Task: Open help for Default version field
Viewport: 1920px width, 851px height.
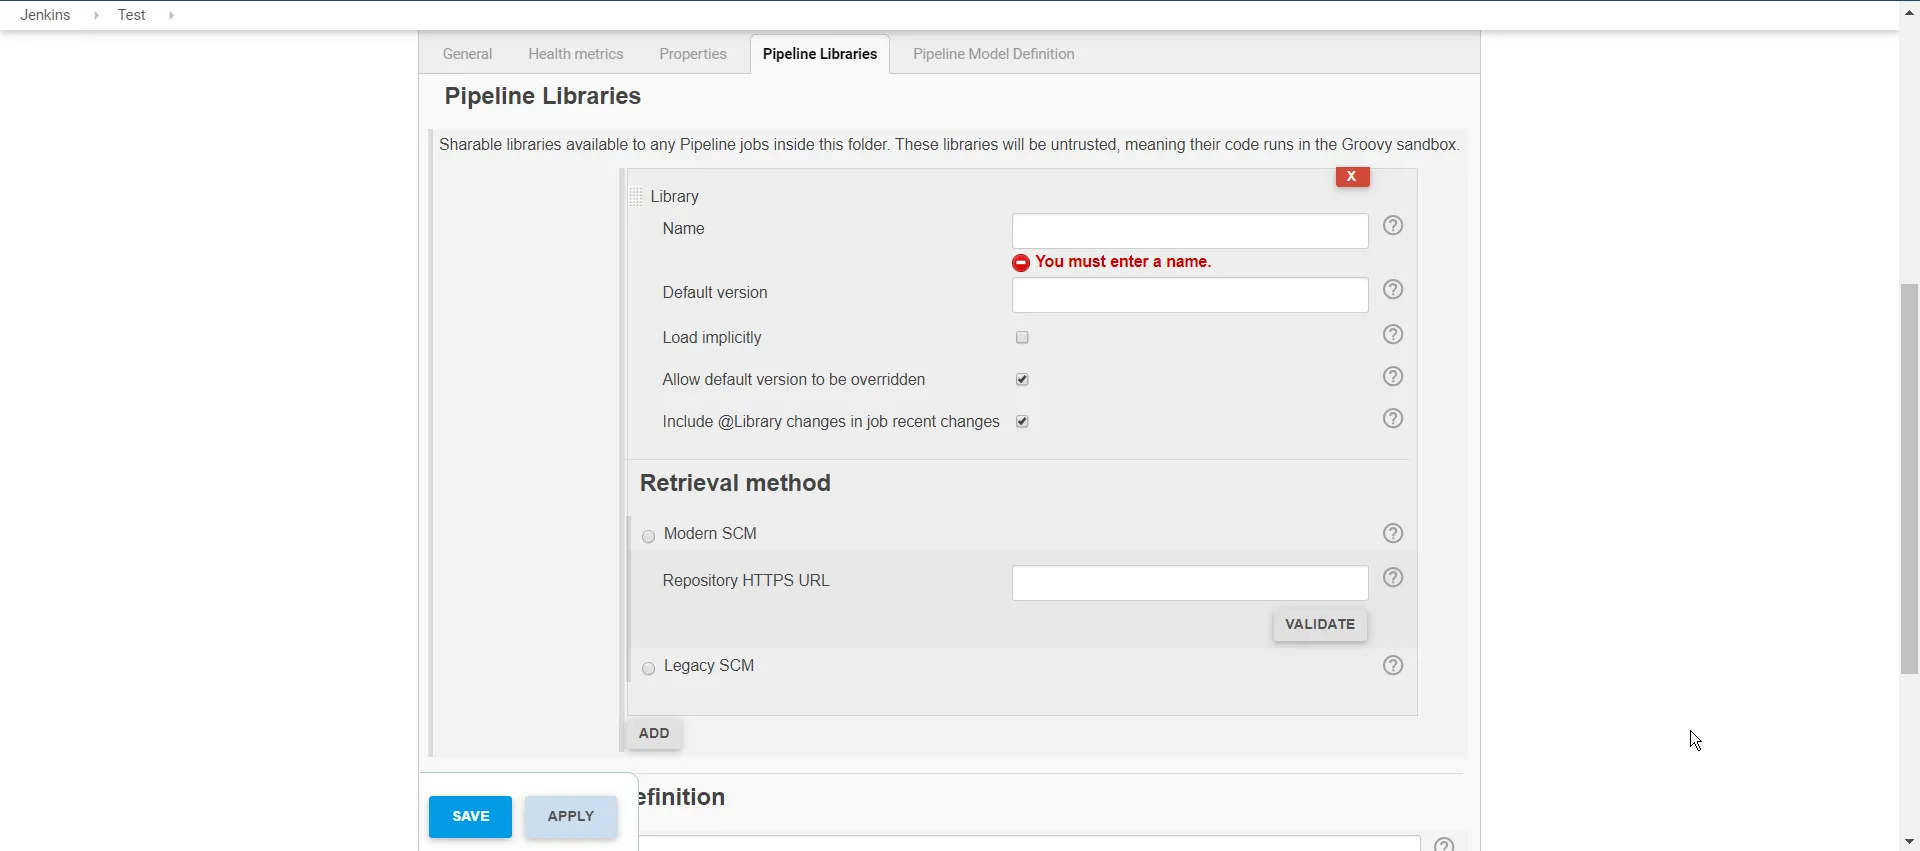Action: coord(1393,291)
